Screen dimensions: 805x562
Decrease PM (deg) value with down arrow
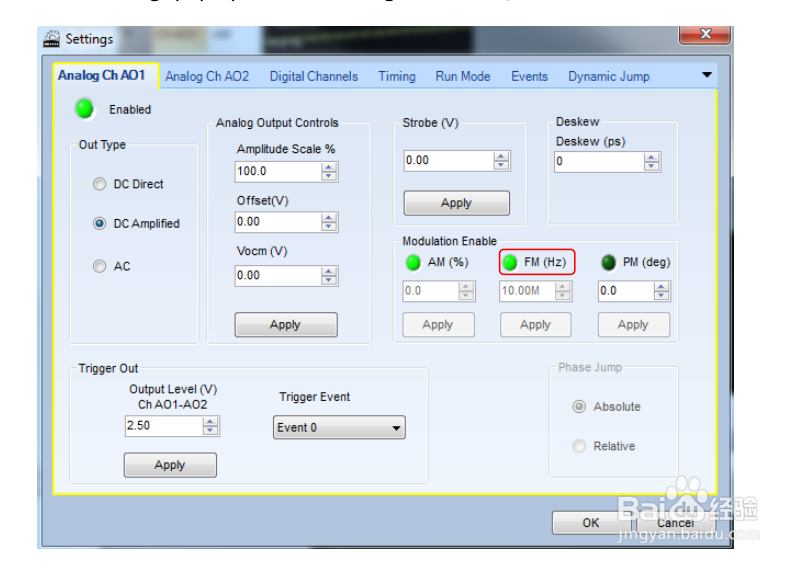[661, 296]
